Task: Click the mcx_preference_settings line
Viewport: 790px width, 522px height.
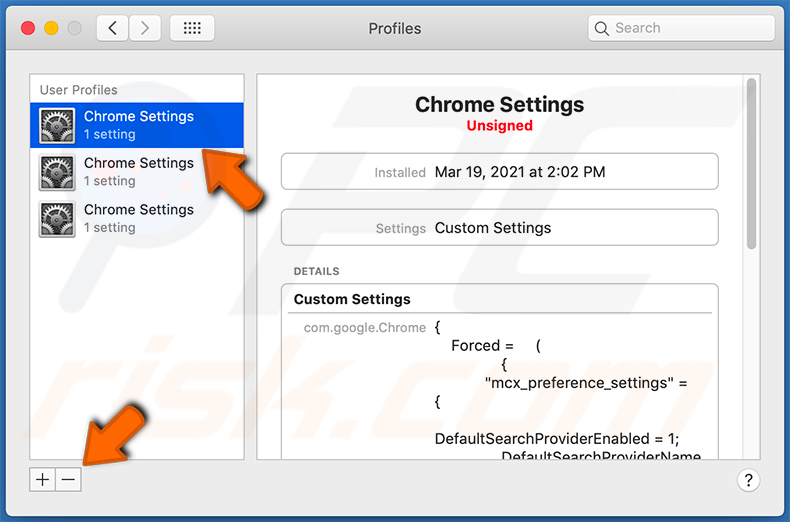Action: coord(586,383)
